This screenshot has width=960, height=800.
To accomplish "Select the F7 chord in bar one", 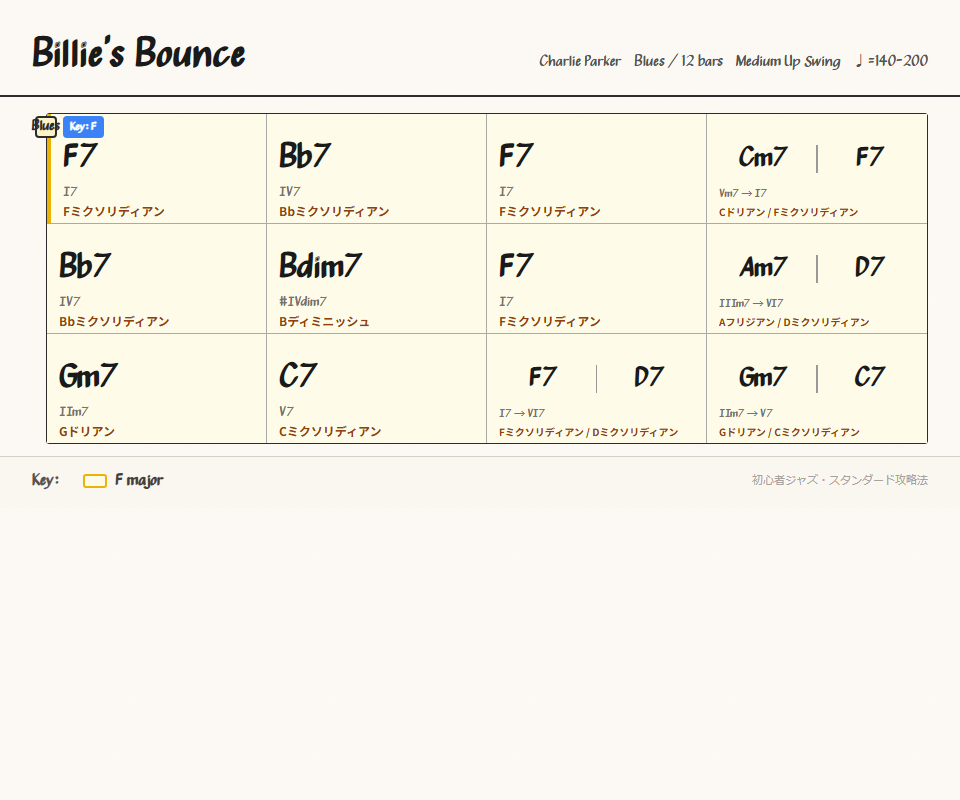I will tap(77, 156).
